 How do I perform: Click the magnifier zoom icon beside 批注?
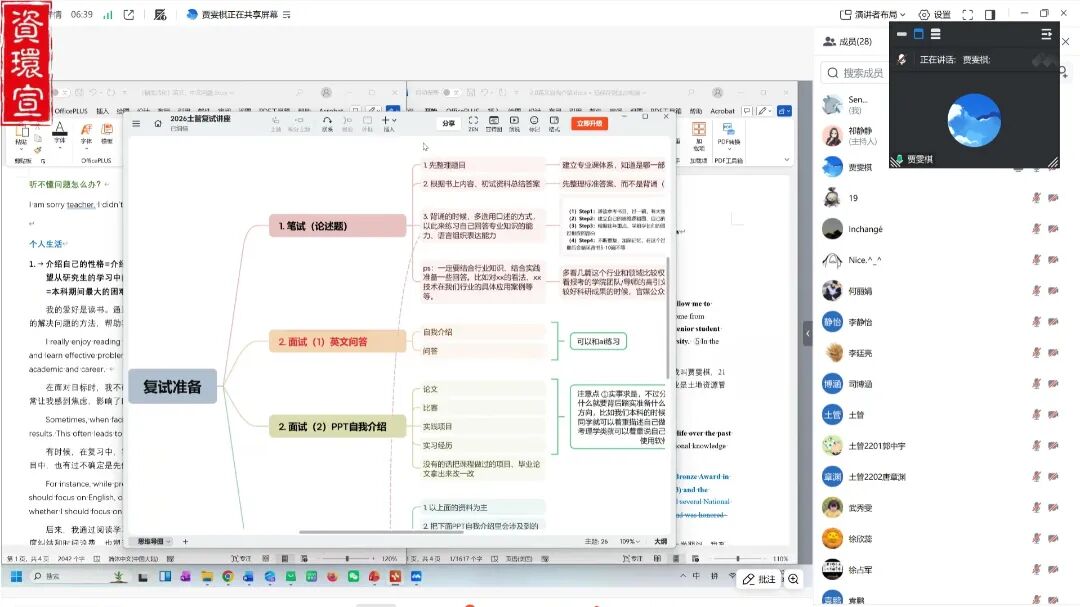pos(794,579)
